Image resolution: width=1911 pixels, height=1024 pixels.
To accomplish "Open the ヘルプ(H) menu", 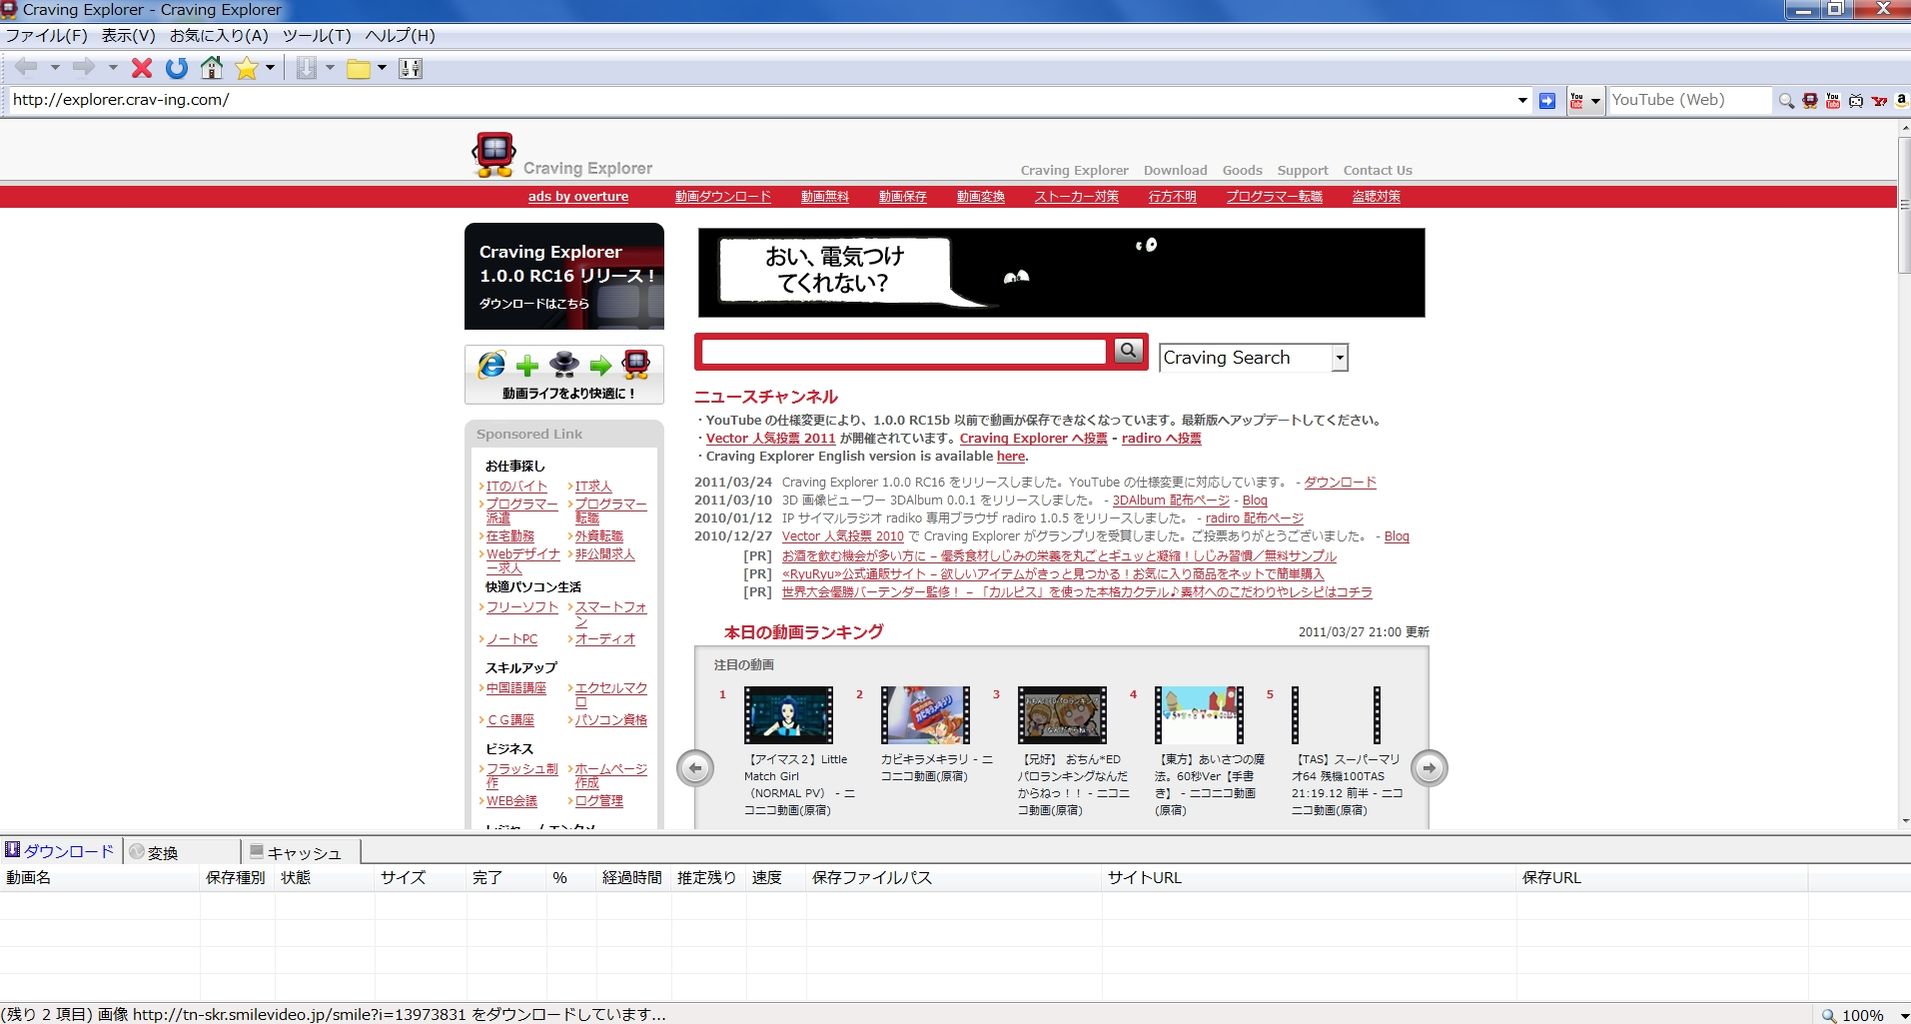I will [400, 35].
